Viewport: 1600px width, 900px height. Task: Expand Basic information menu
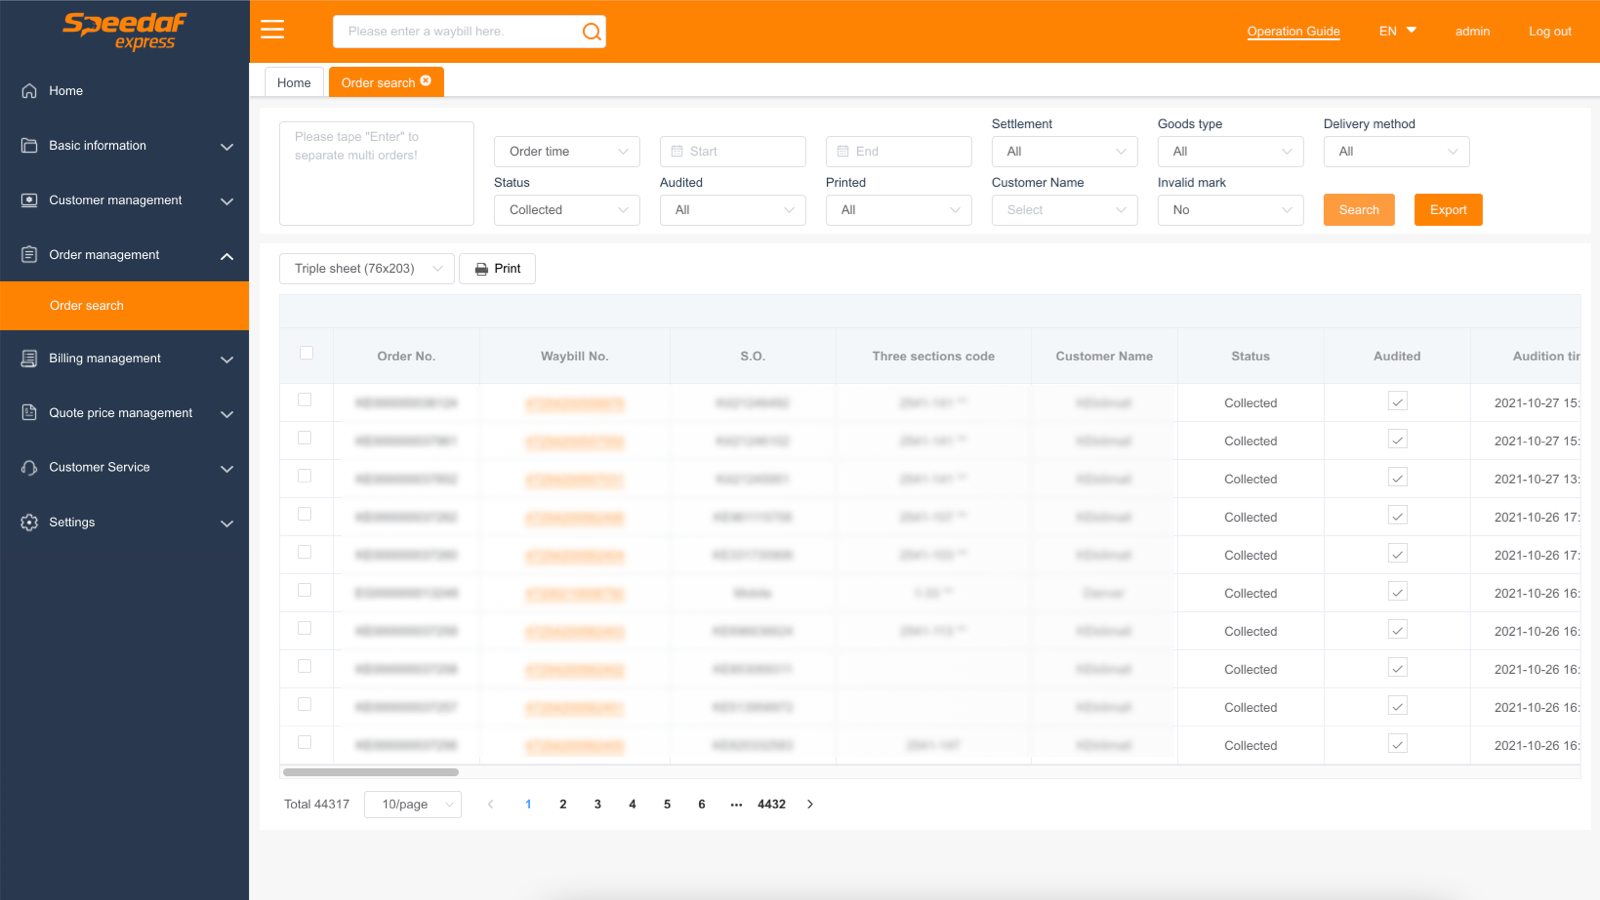pos(227,147)
